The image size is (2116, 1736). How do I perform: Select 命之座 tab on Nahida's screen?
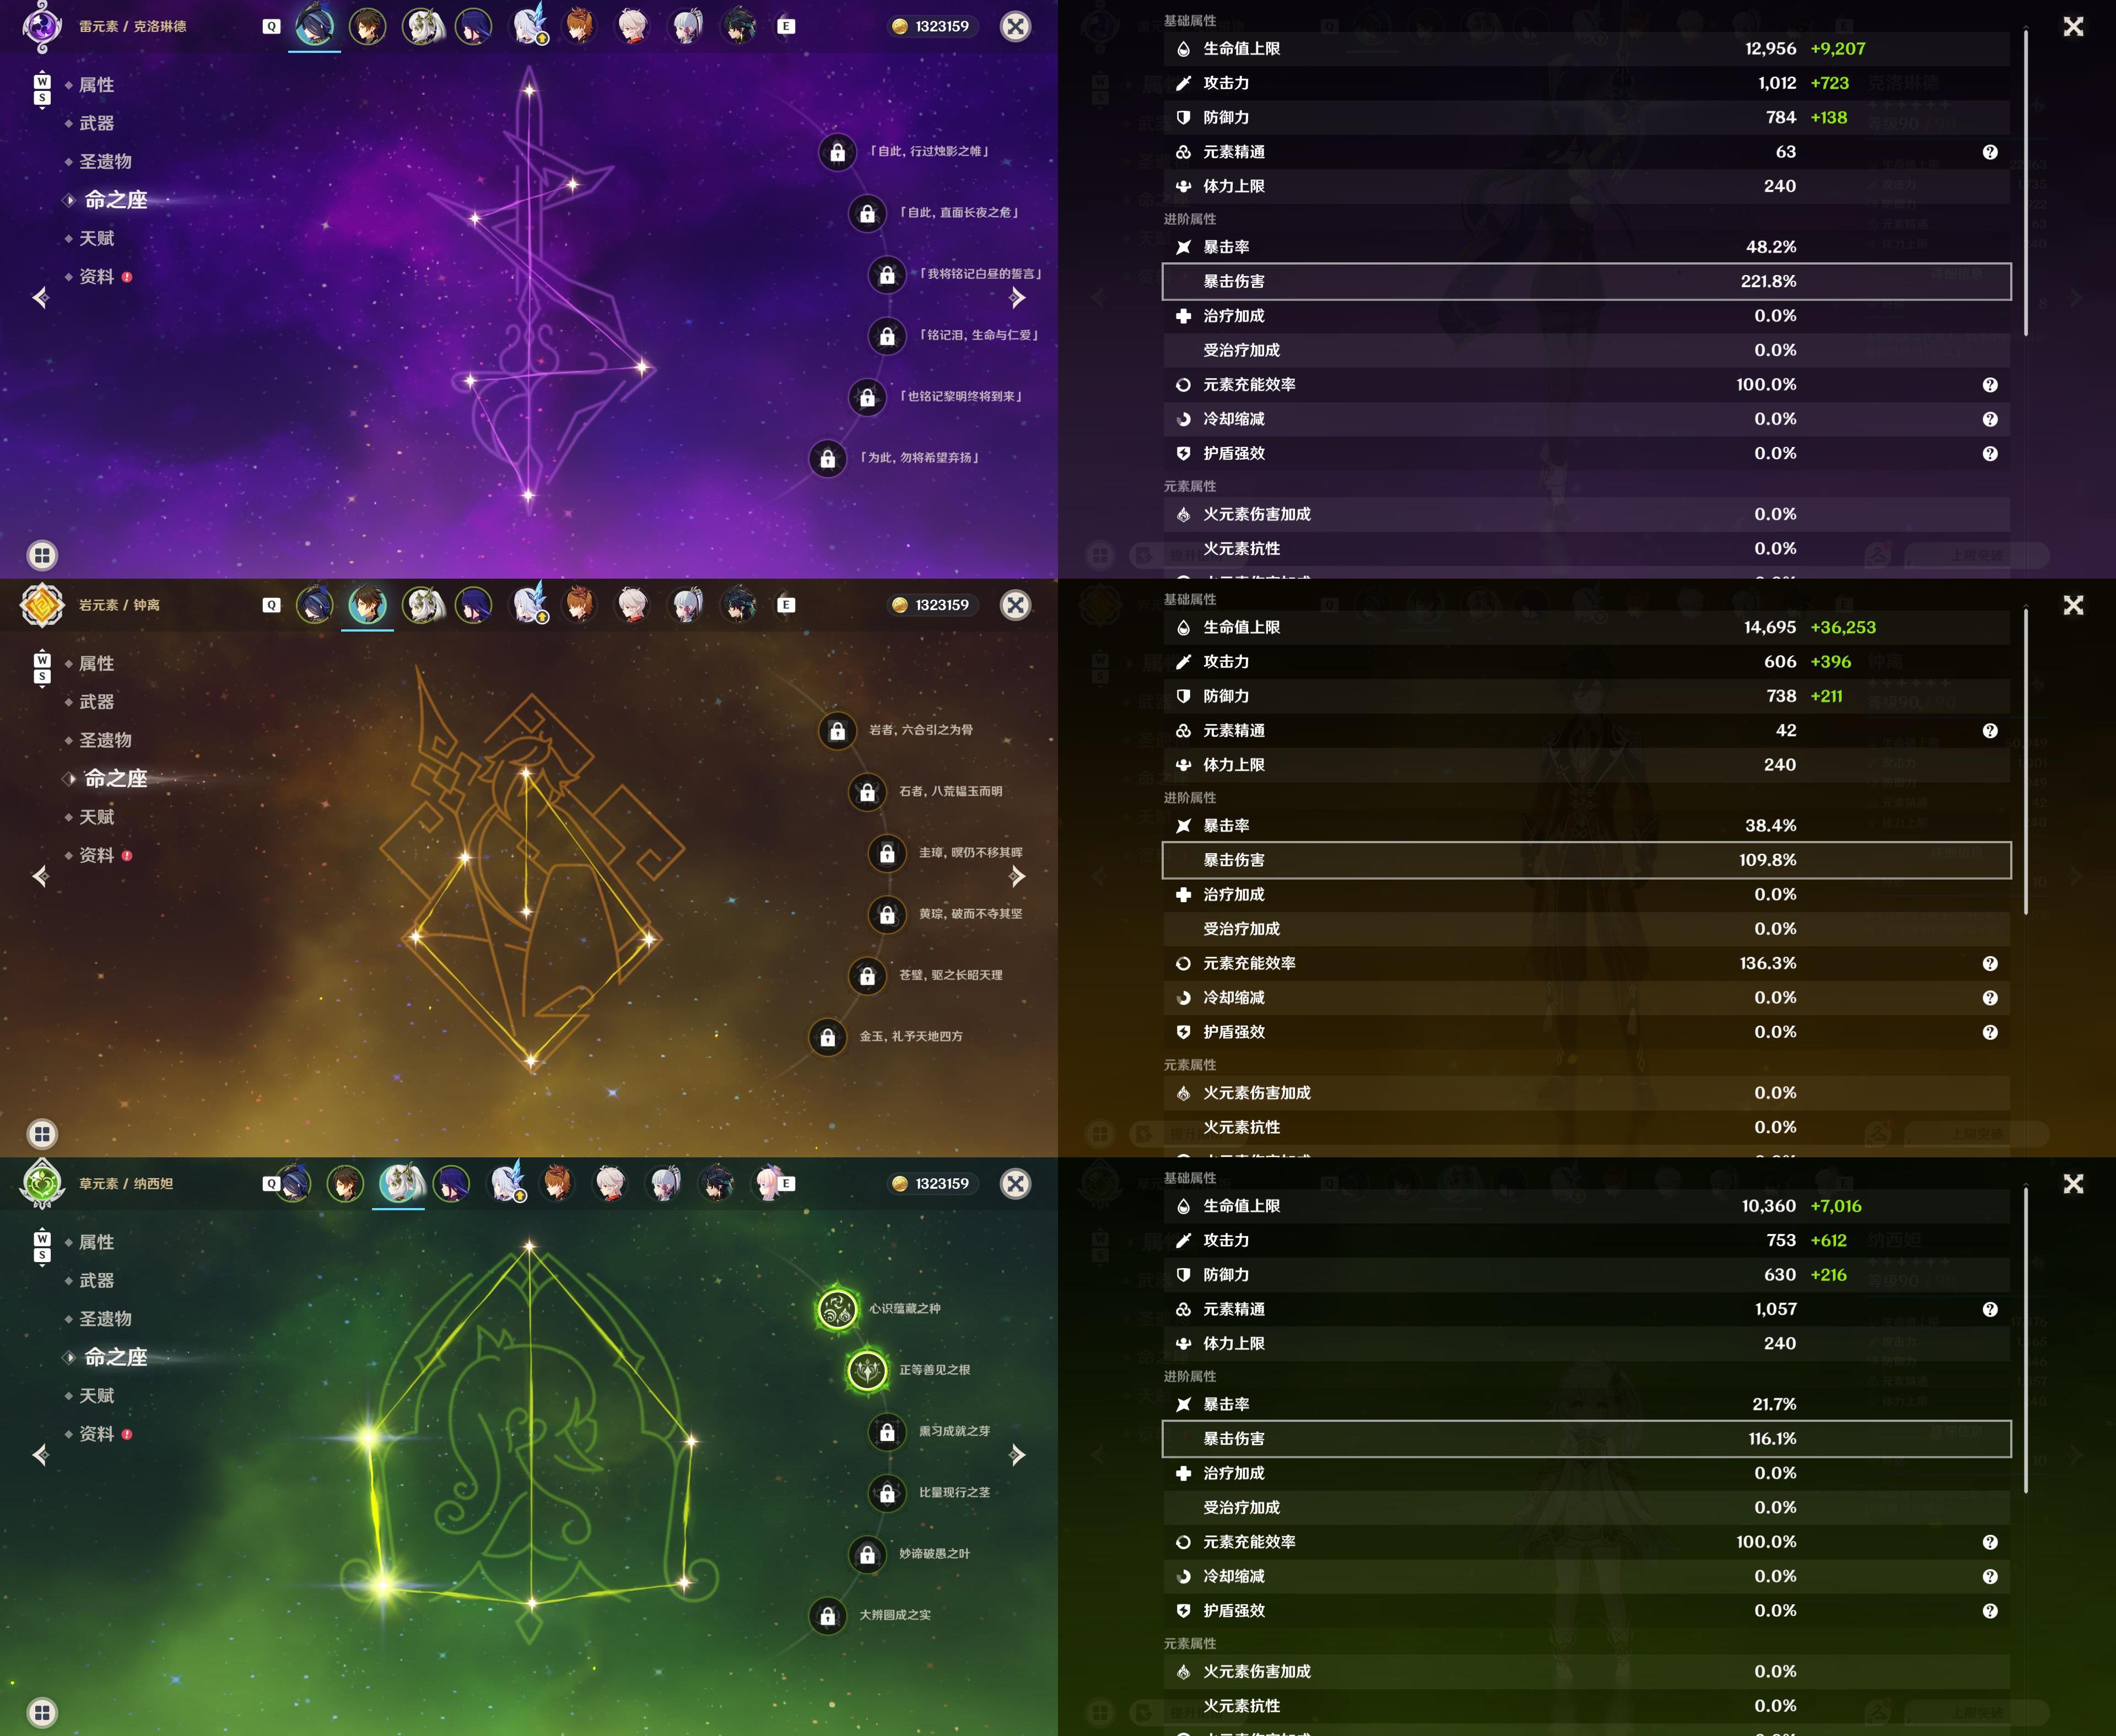115,1357
